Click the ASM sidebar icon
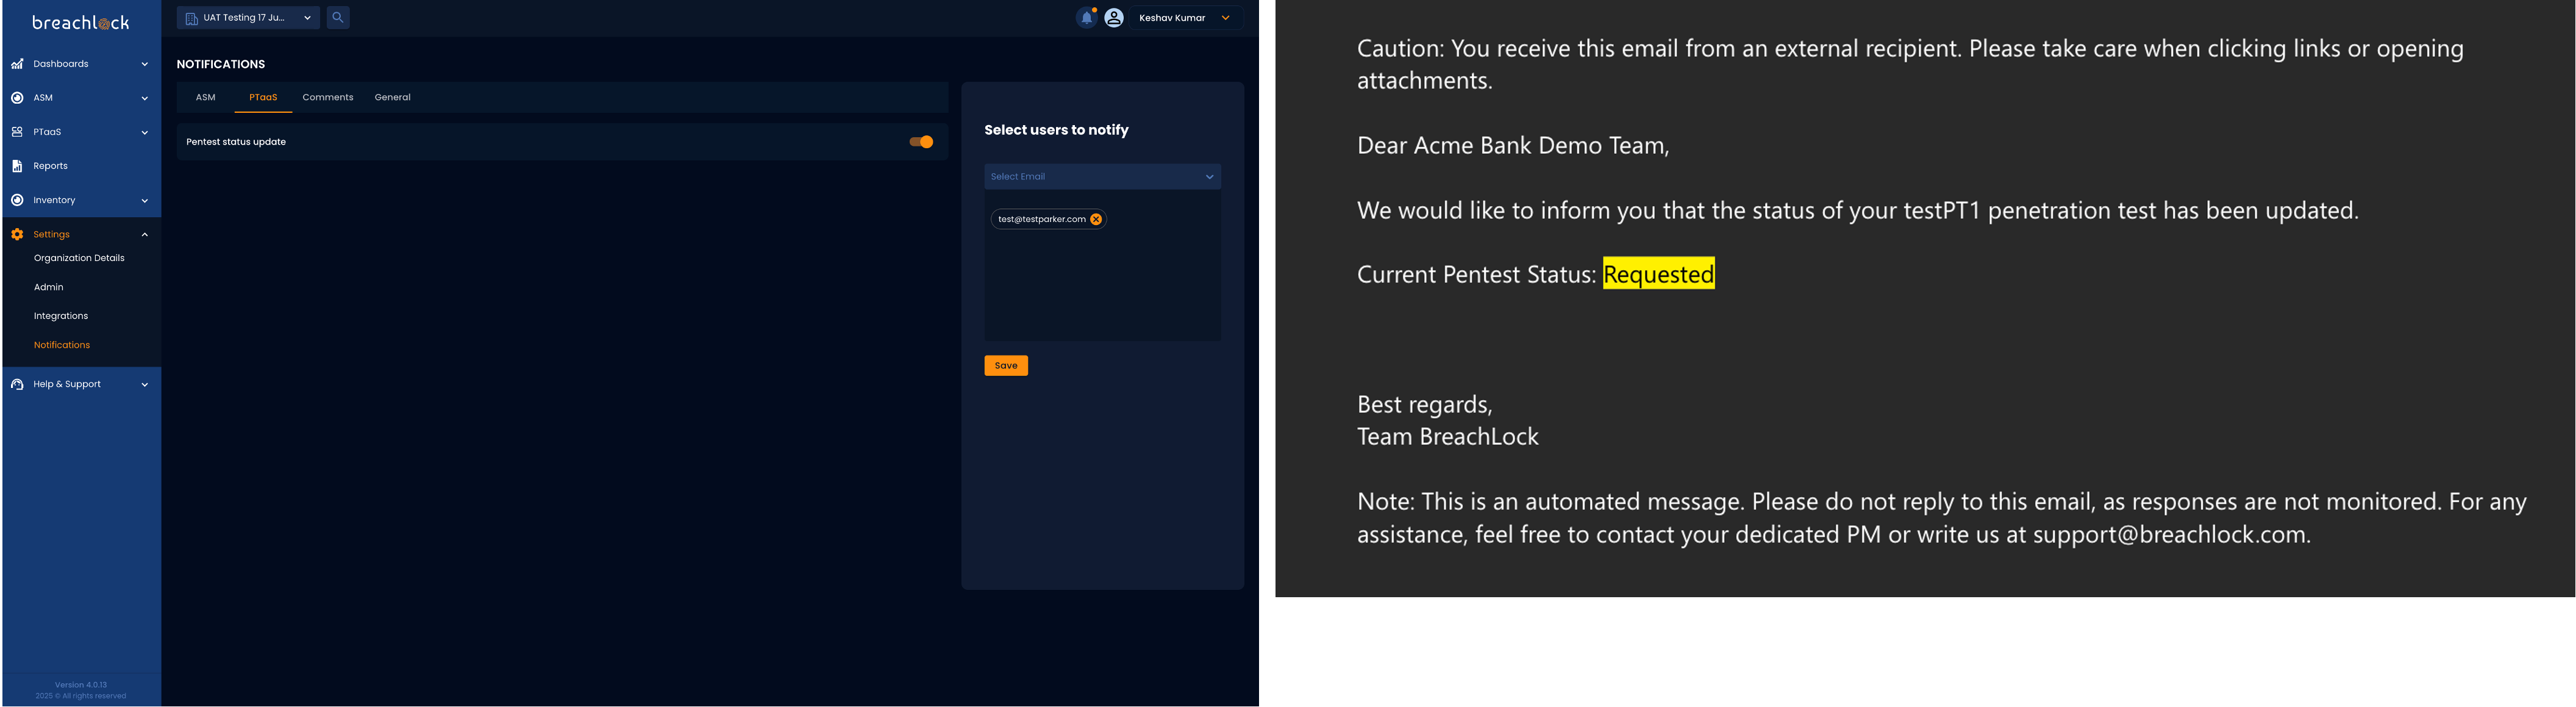 coord(17,98)
